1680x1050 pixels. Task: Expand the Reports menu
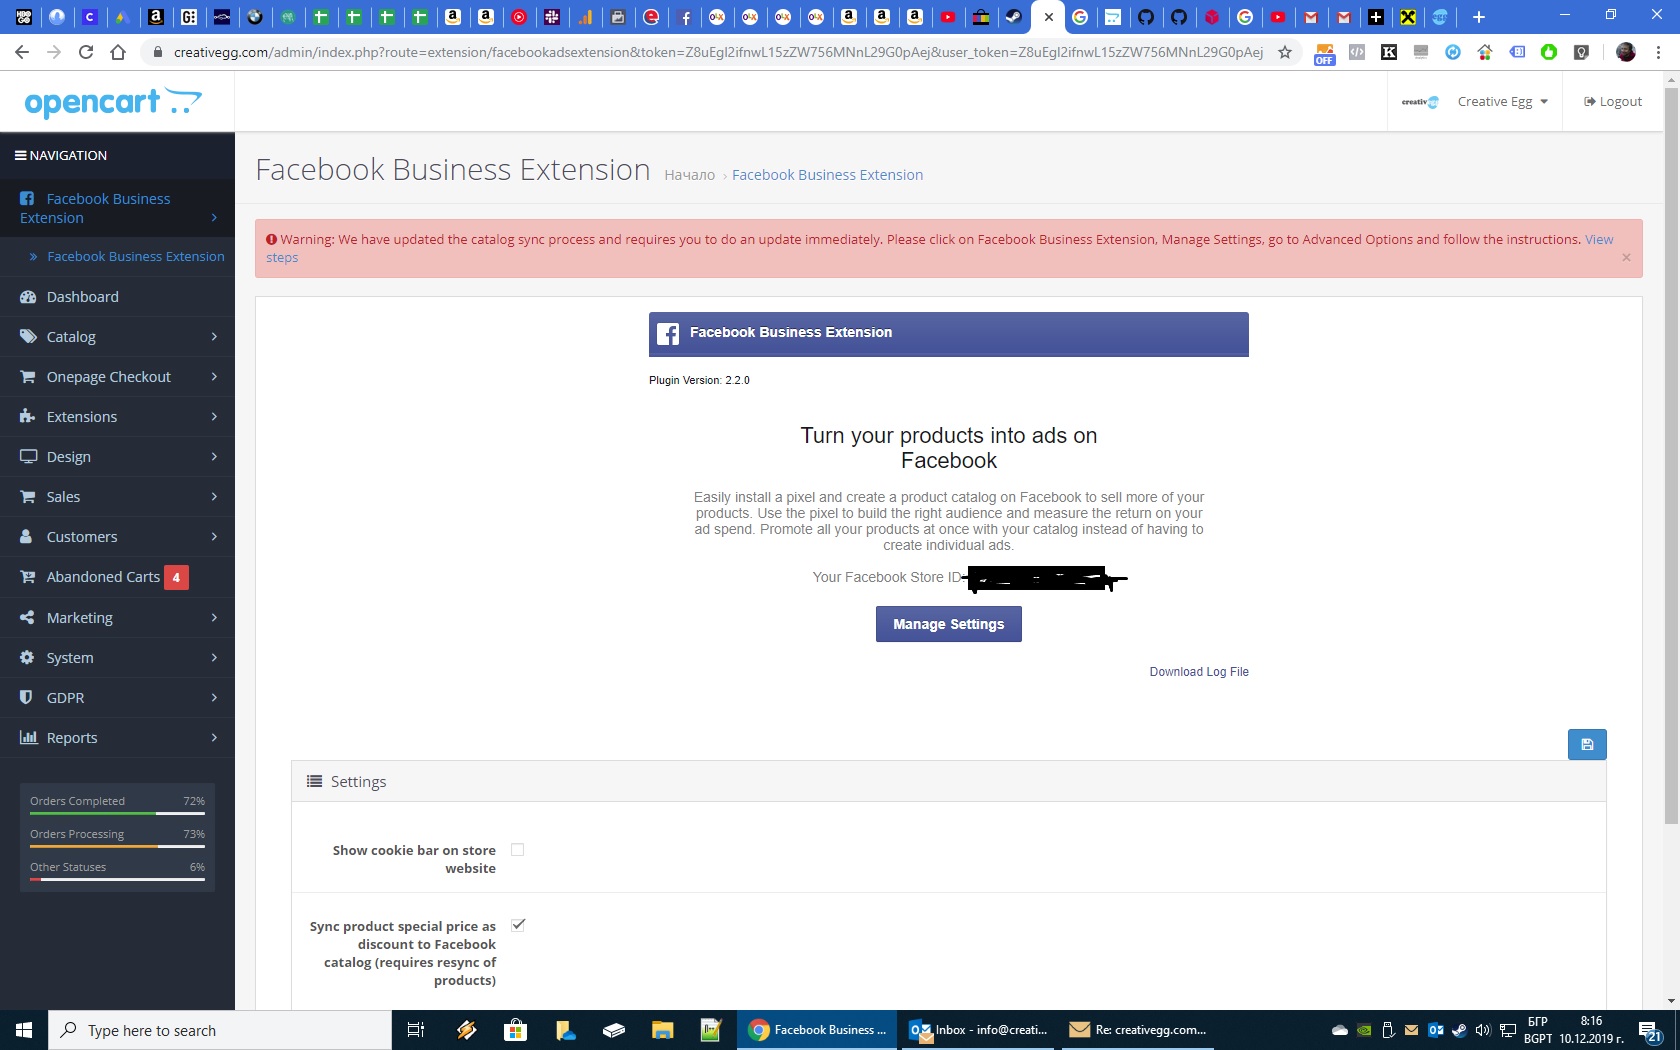point(117,738)
